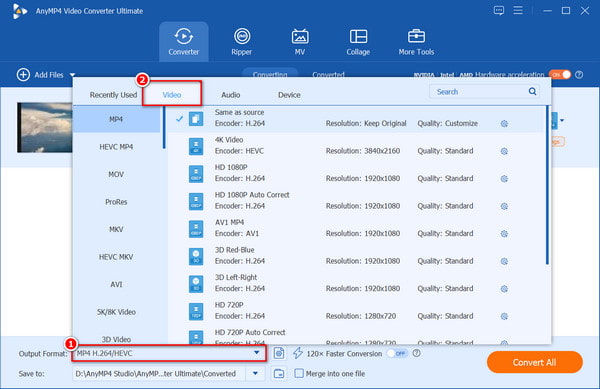Select AVI format
The image size is (600, 389).
(x=116, y=285)
